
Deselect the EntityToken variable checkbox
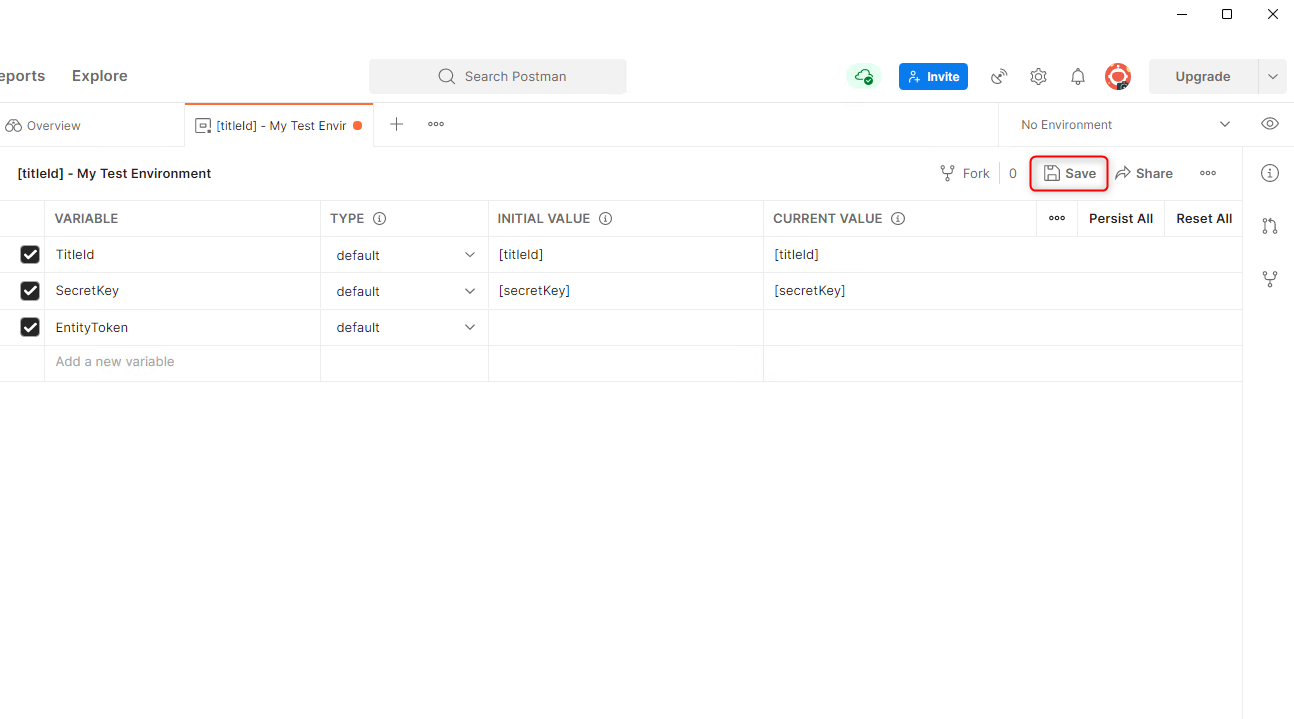[30, 327]
